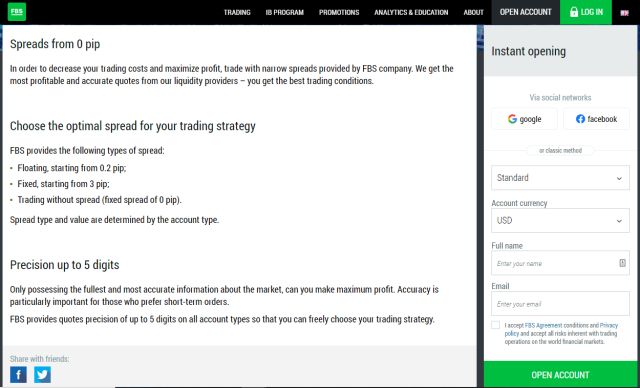Open the Promotions menu

[339, 12]
